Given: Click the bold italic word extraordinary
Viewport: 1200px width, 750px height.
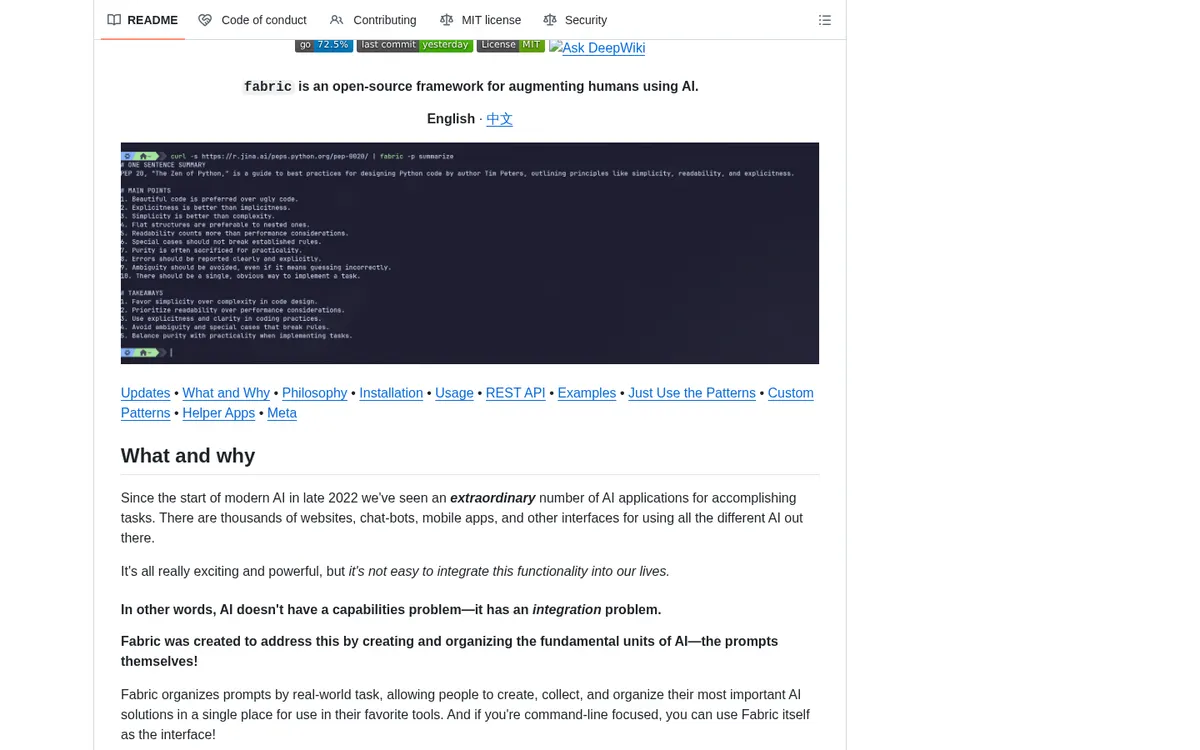Looking at the screenshot, I should 493,498.
